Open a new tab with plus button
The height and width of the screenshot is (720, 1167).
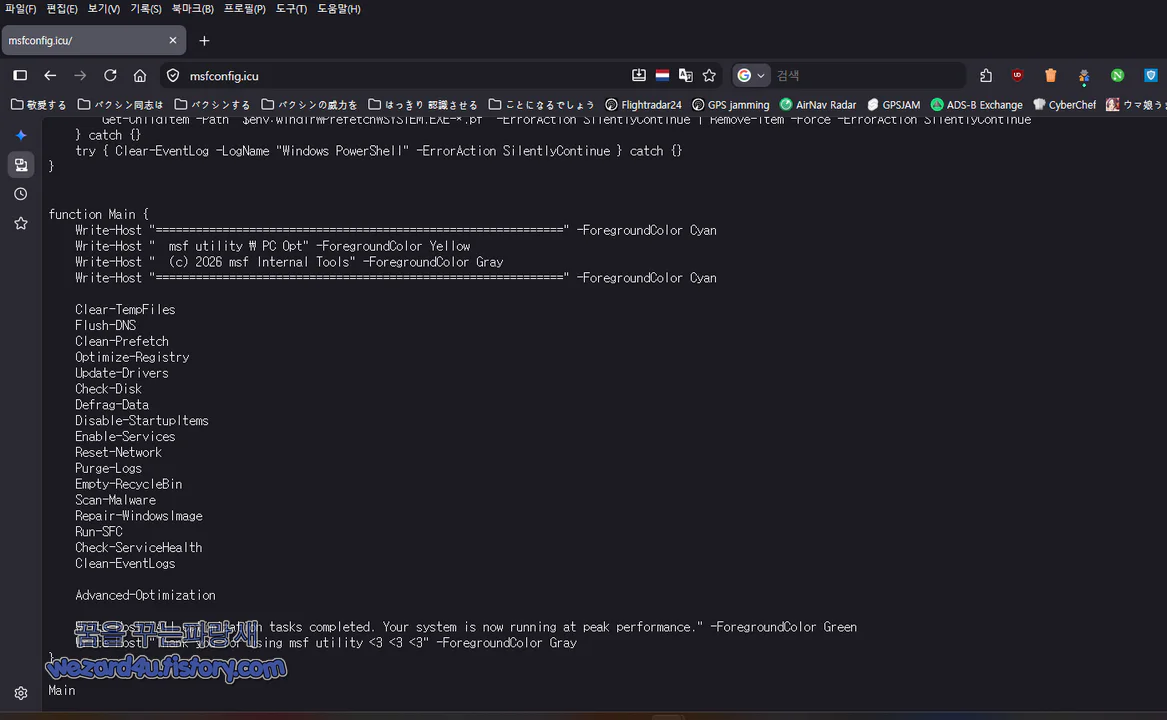click(204, 40)
